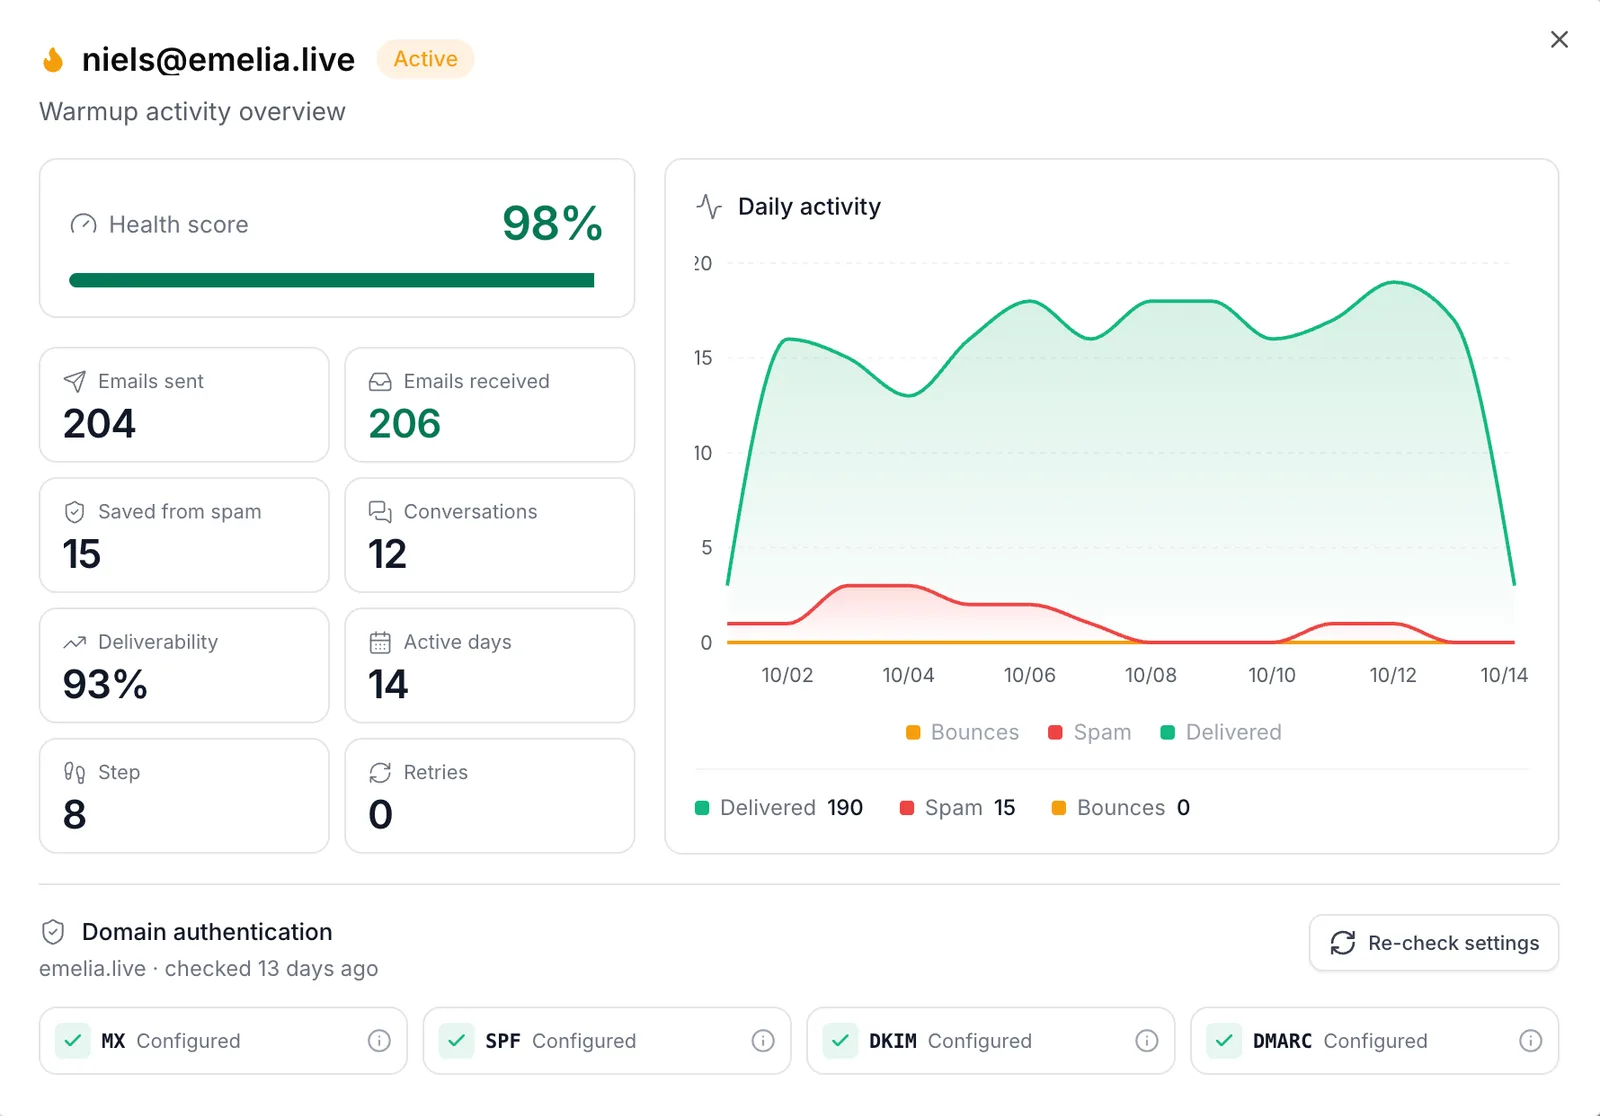
Task: Click the MX Configured green checkmark
Action: click(73, 1041)
